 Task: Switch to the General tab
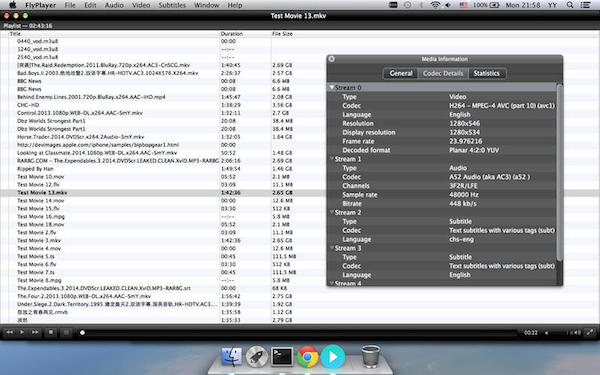(x=401, y=73)
